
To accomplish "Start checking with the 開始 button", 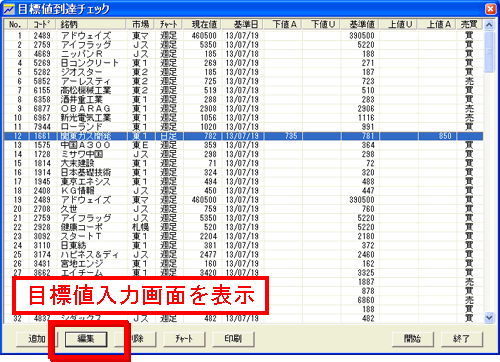I will (412, 339).
